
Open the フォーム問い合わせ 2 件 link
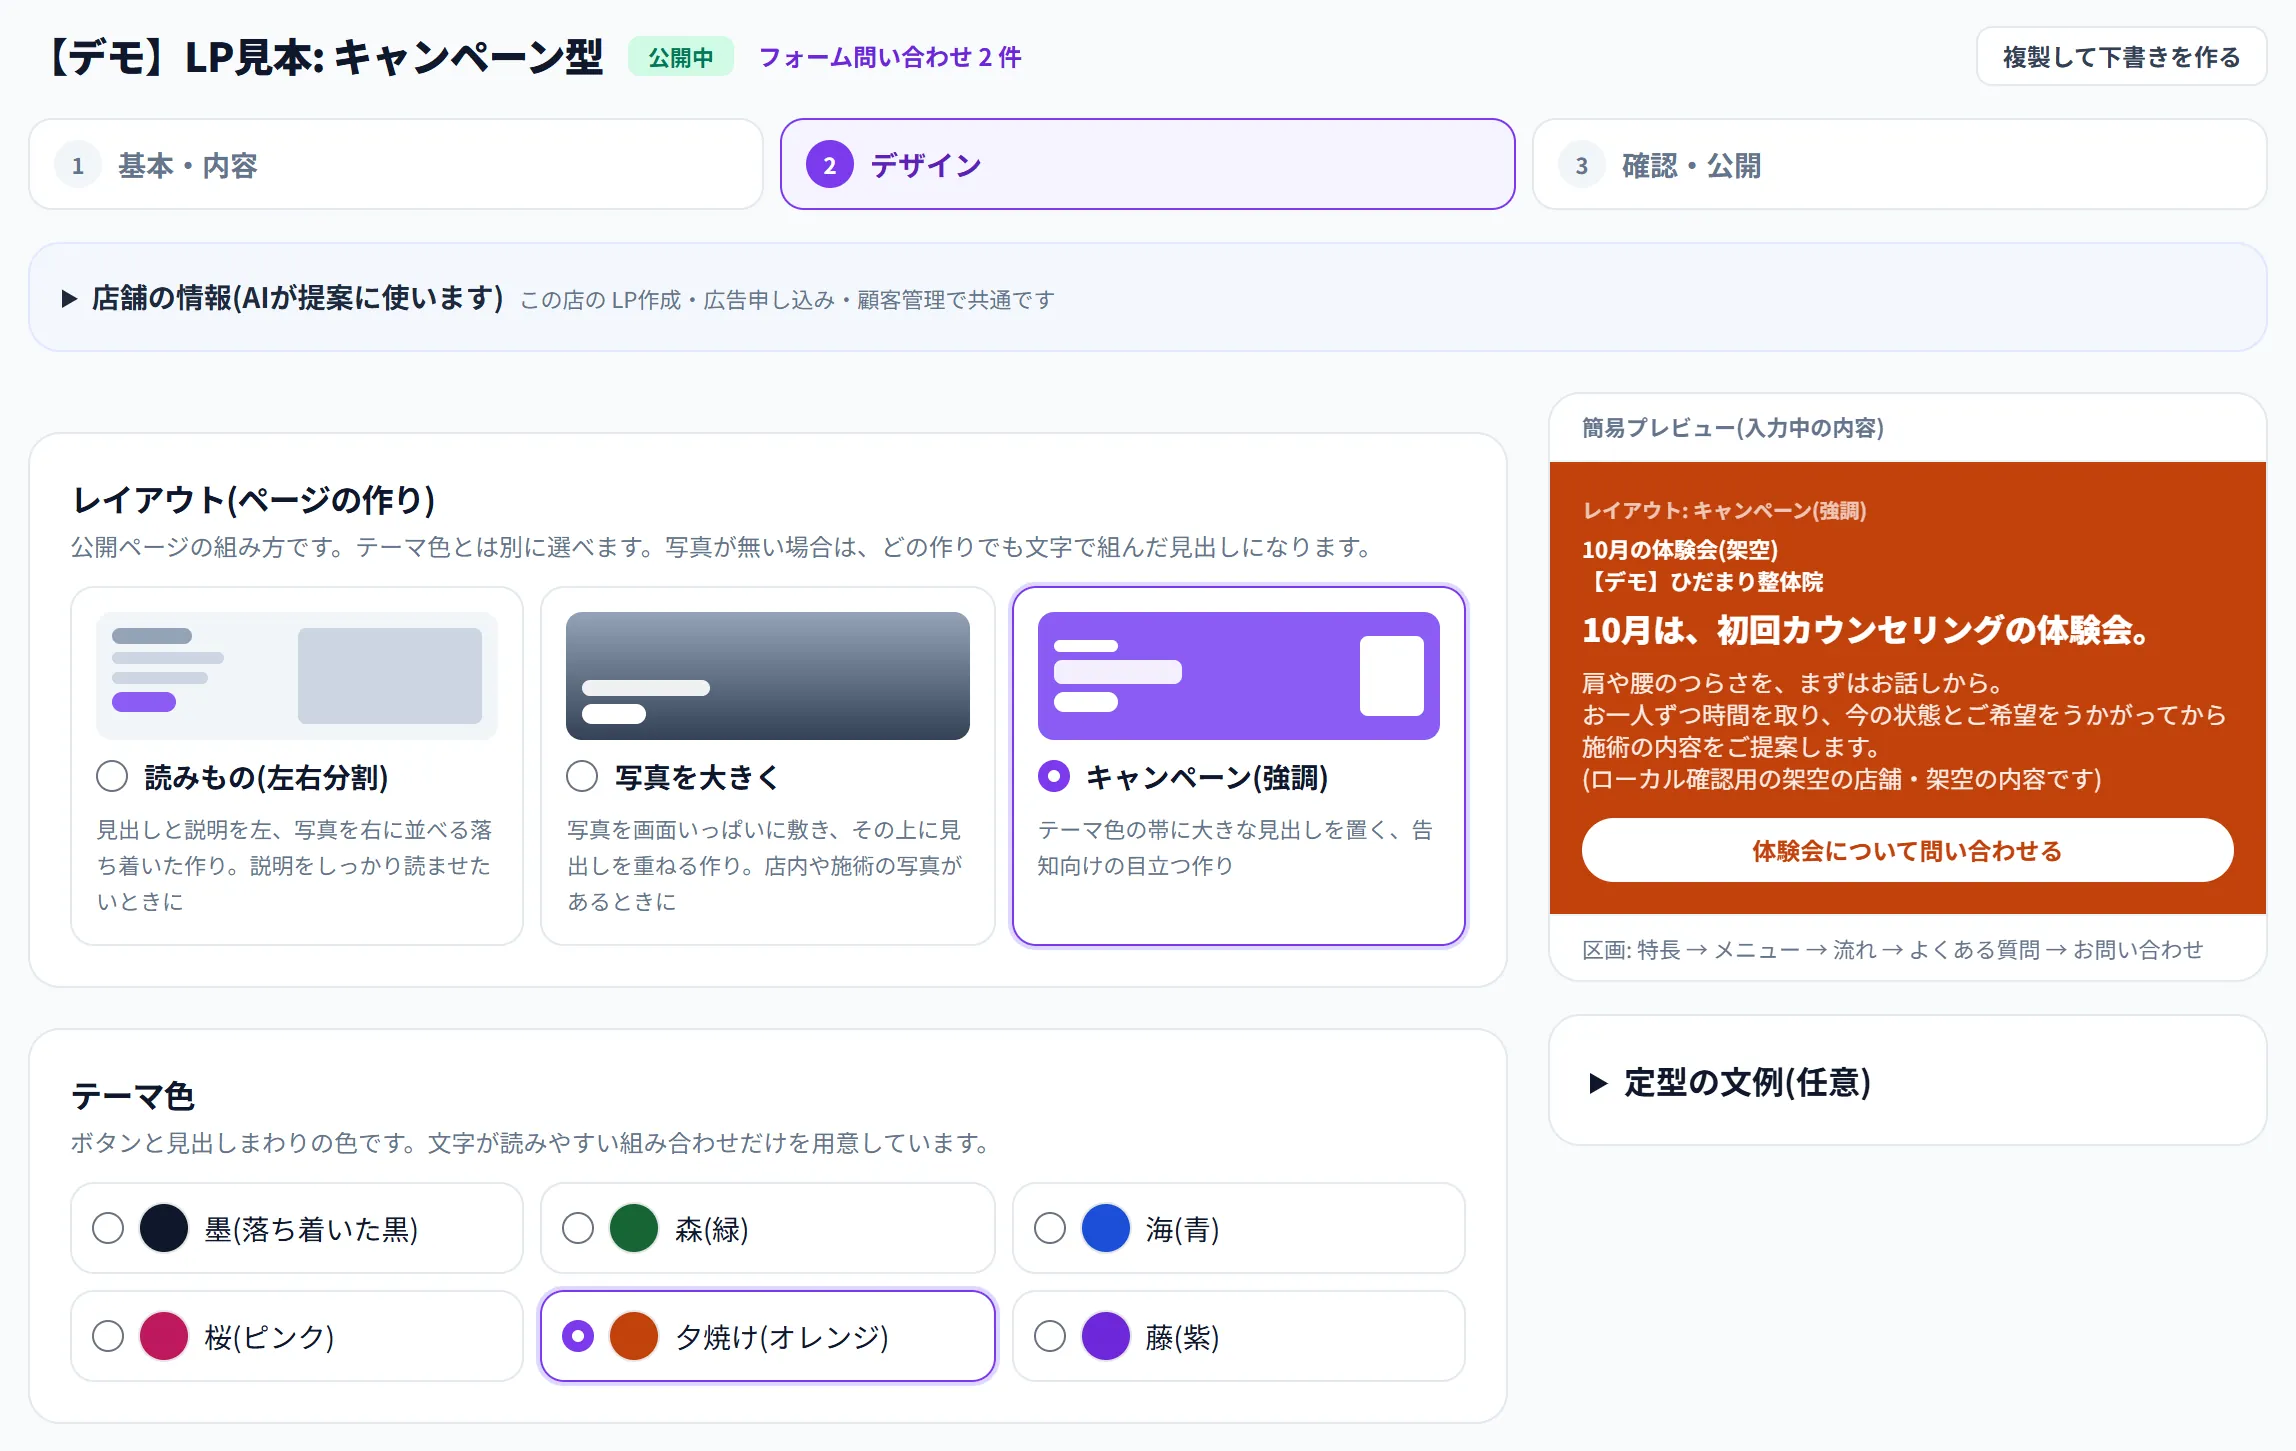tap(890, 57)
